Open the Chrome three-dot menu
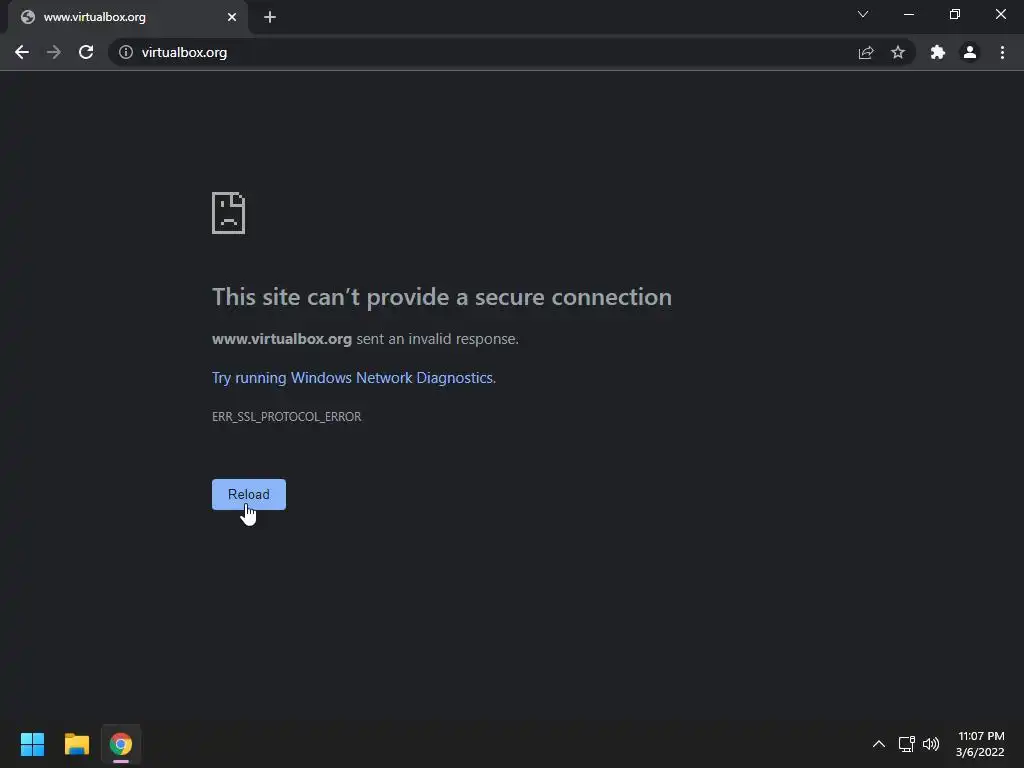Viewport: 1024px width, 768px height. click(1002, 52)
